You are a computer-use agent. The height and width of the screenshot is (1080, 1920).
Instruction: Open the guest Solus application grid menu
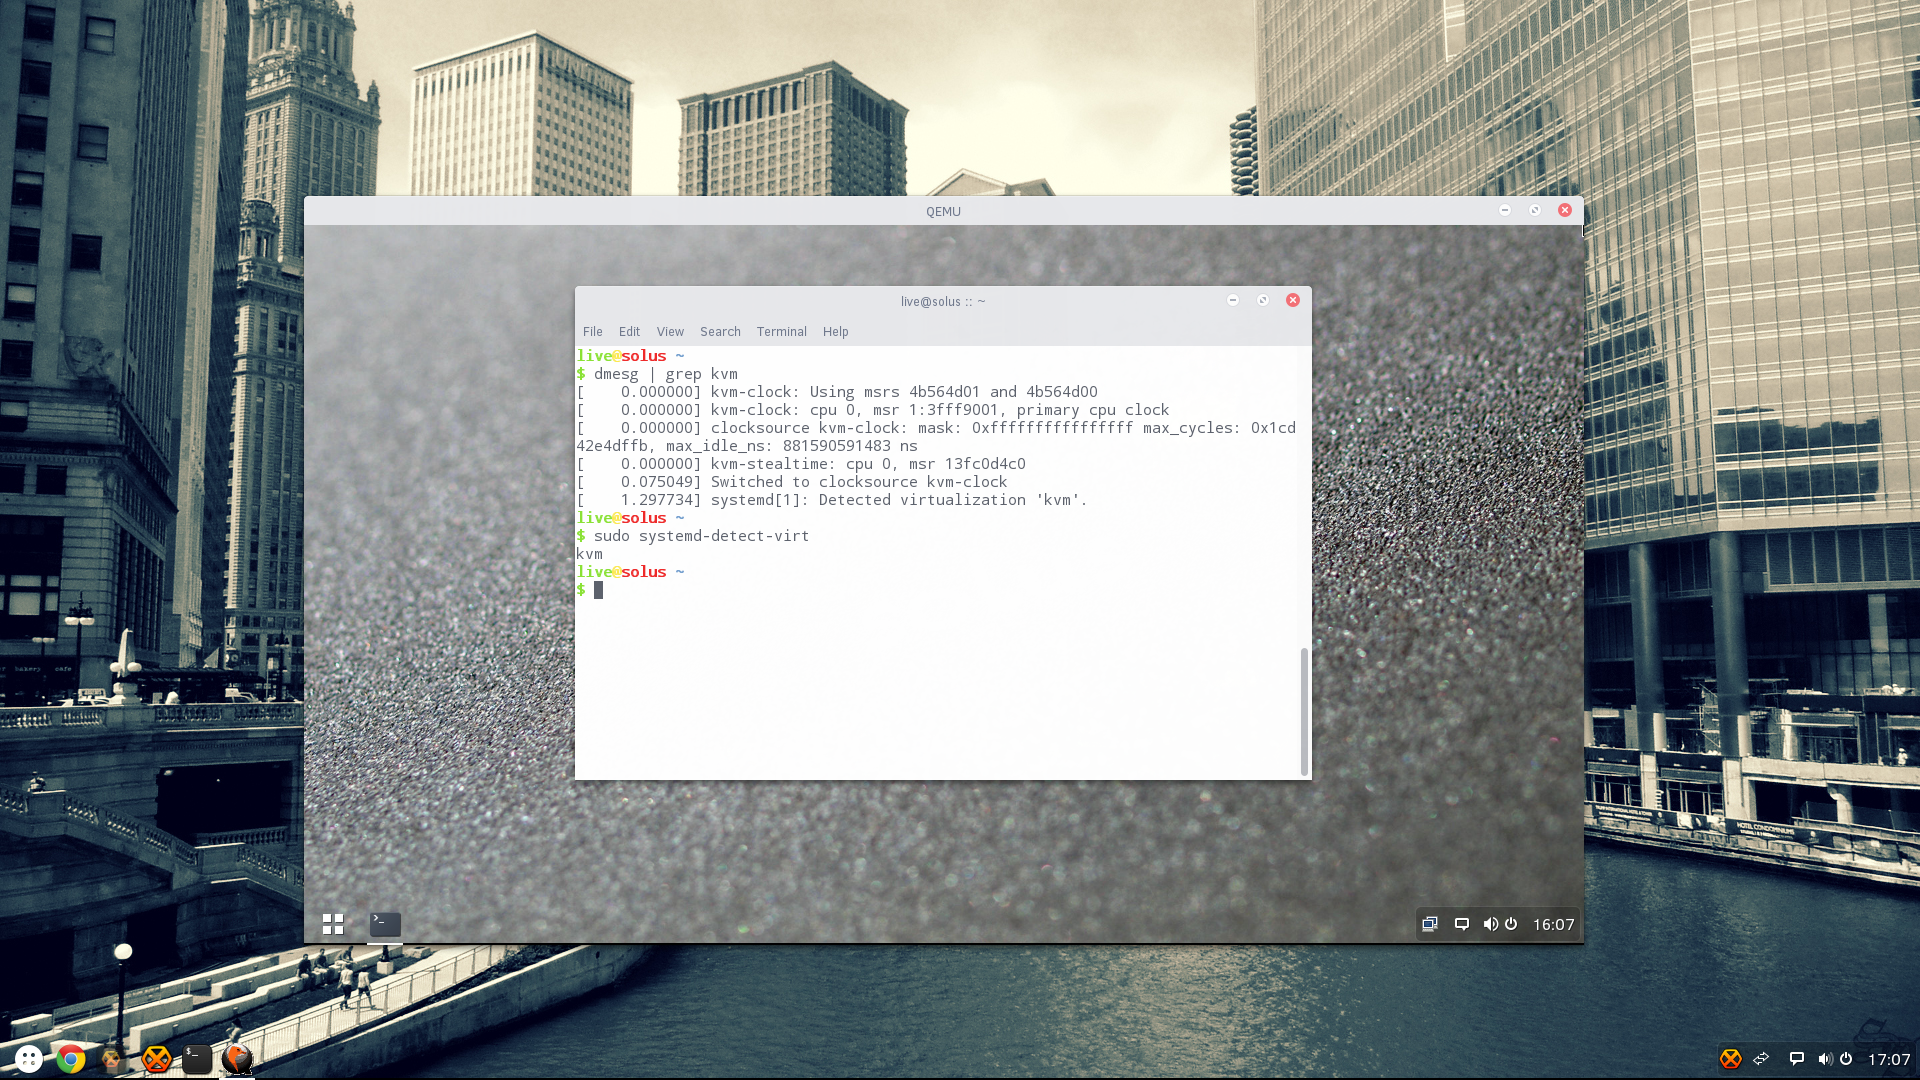[x=333, y=924]
